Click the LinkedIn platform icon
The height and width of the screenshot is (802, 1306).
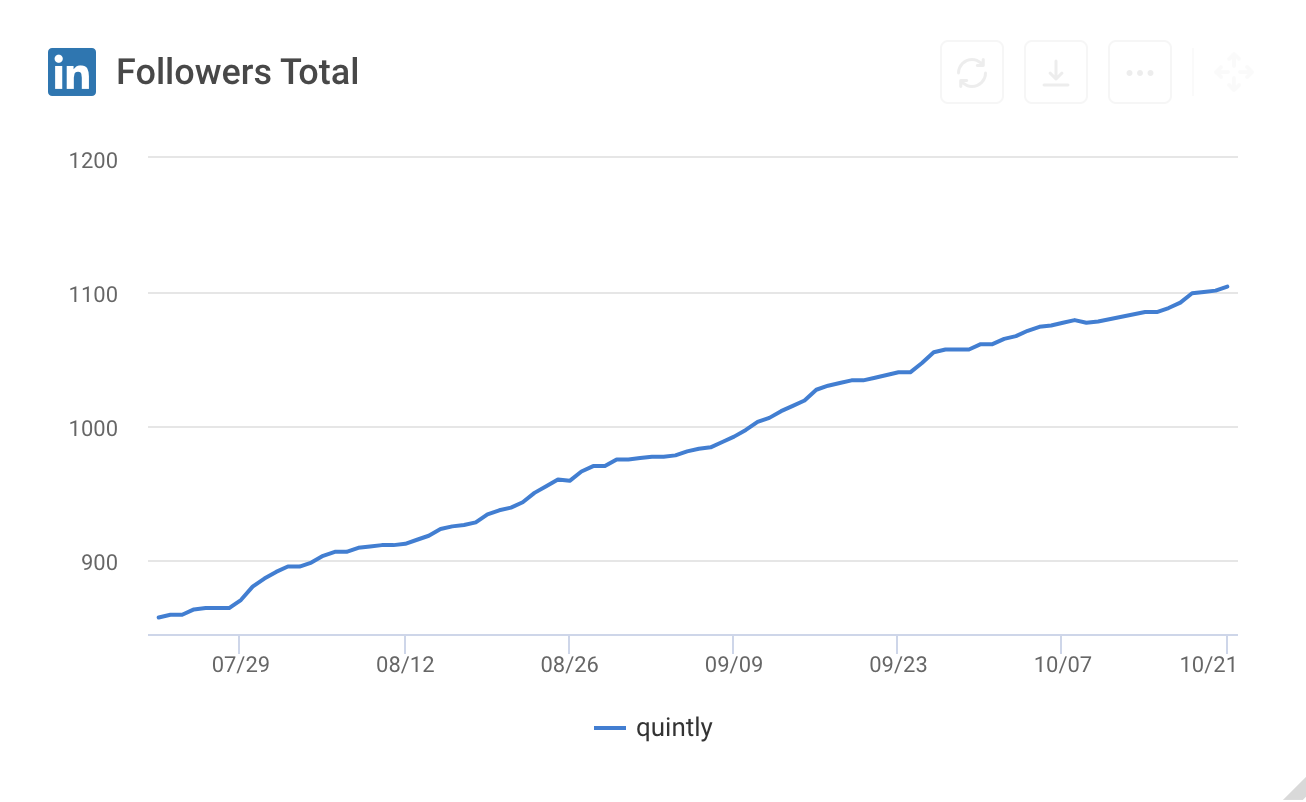[70, 71]
